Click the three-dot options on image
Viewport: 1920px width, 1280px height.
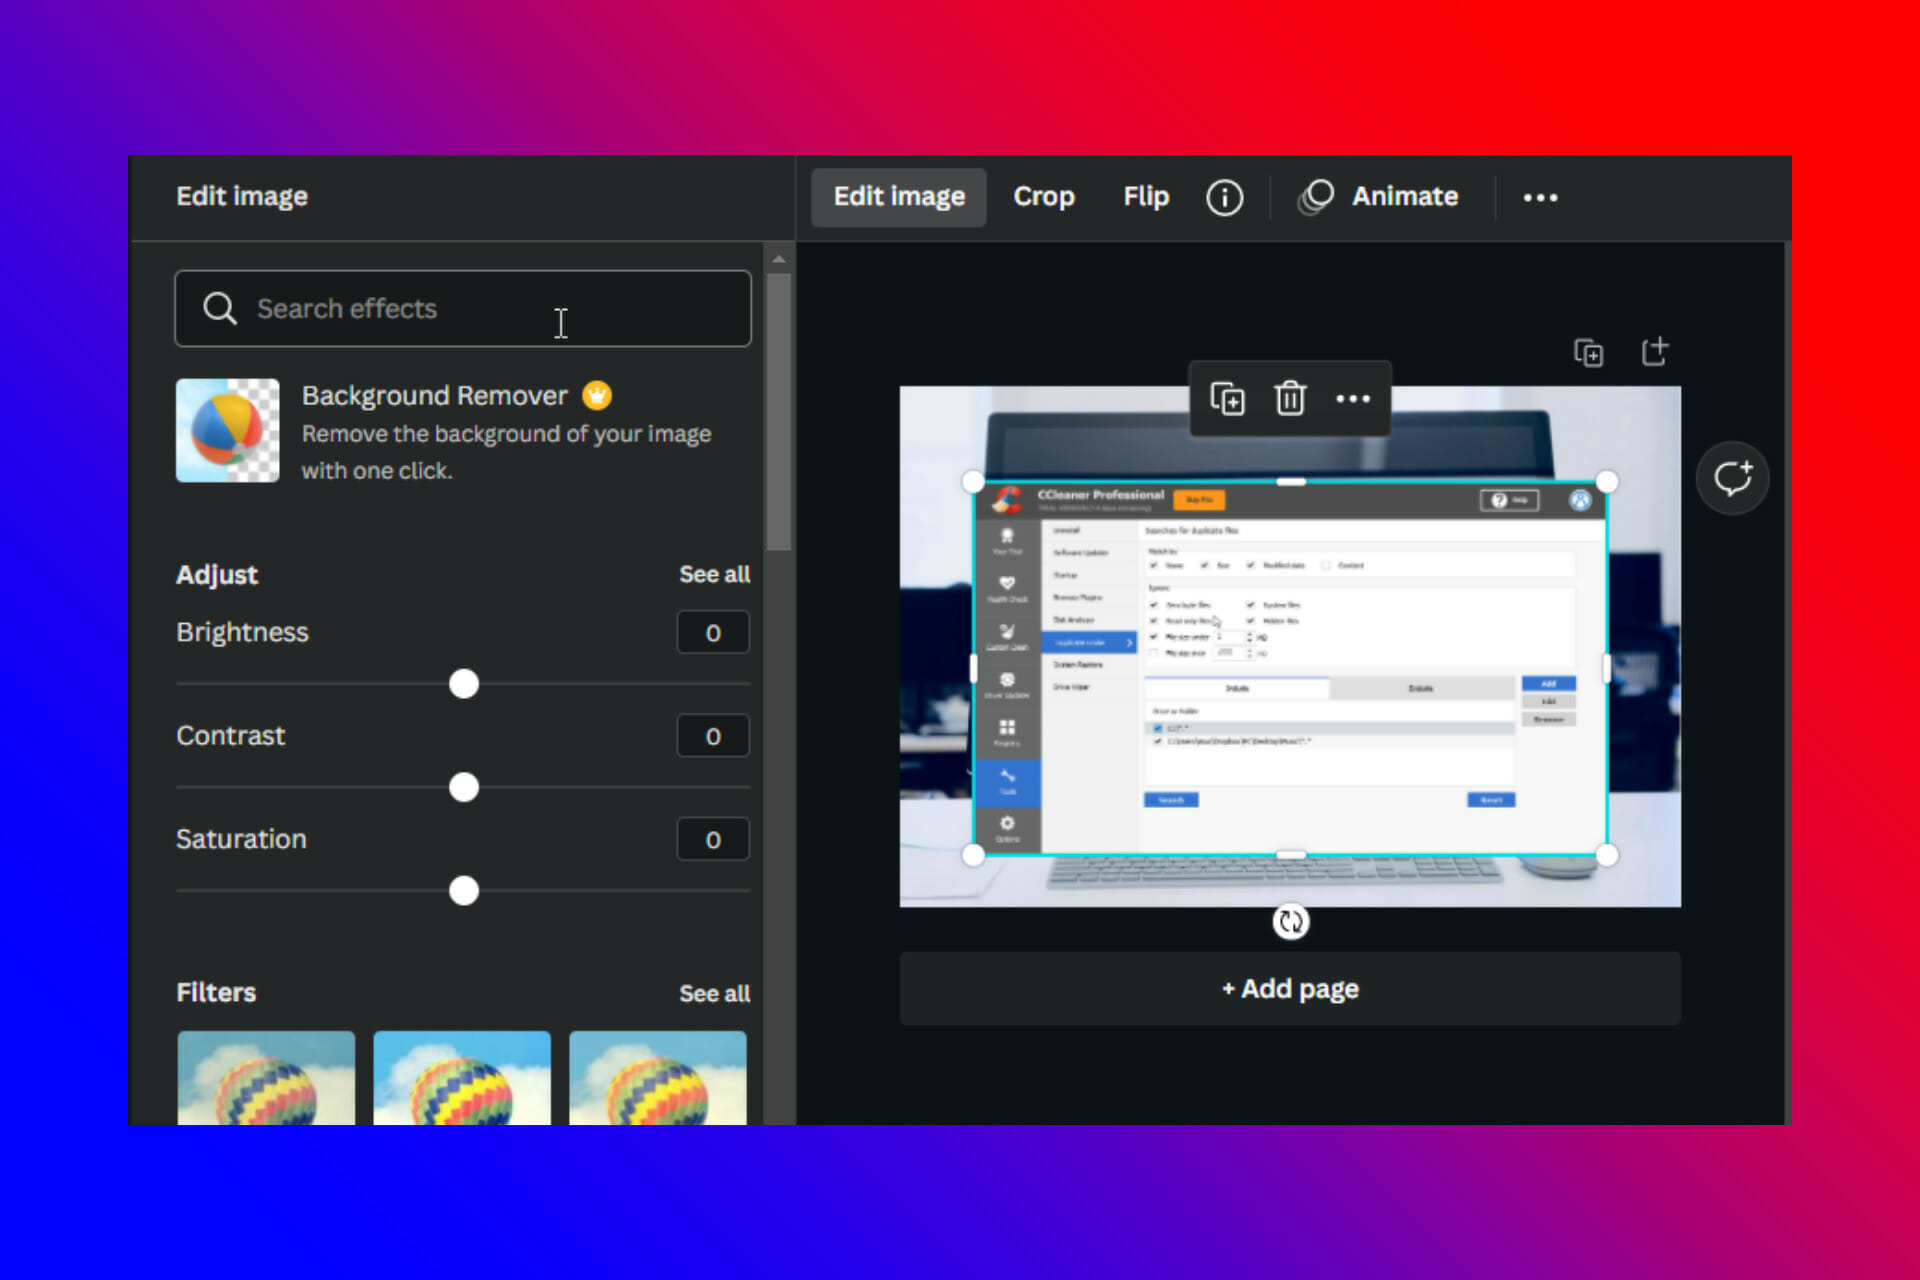click(1351, 399)
